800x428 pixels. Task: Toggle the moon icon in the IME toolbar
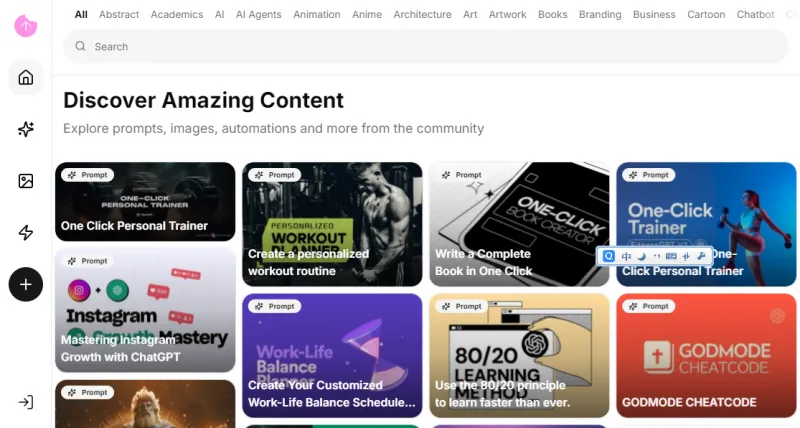642,256
